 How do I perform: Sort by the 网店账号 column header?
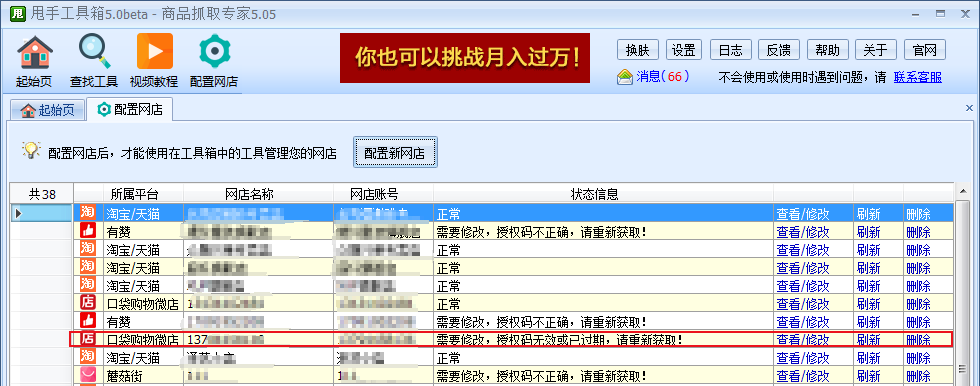point(383,194)
